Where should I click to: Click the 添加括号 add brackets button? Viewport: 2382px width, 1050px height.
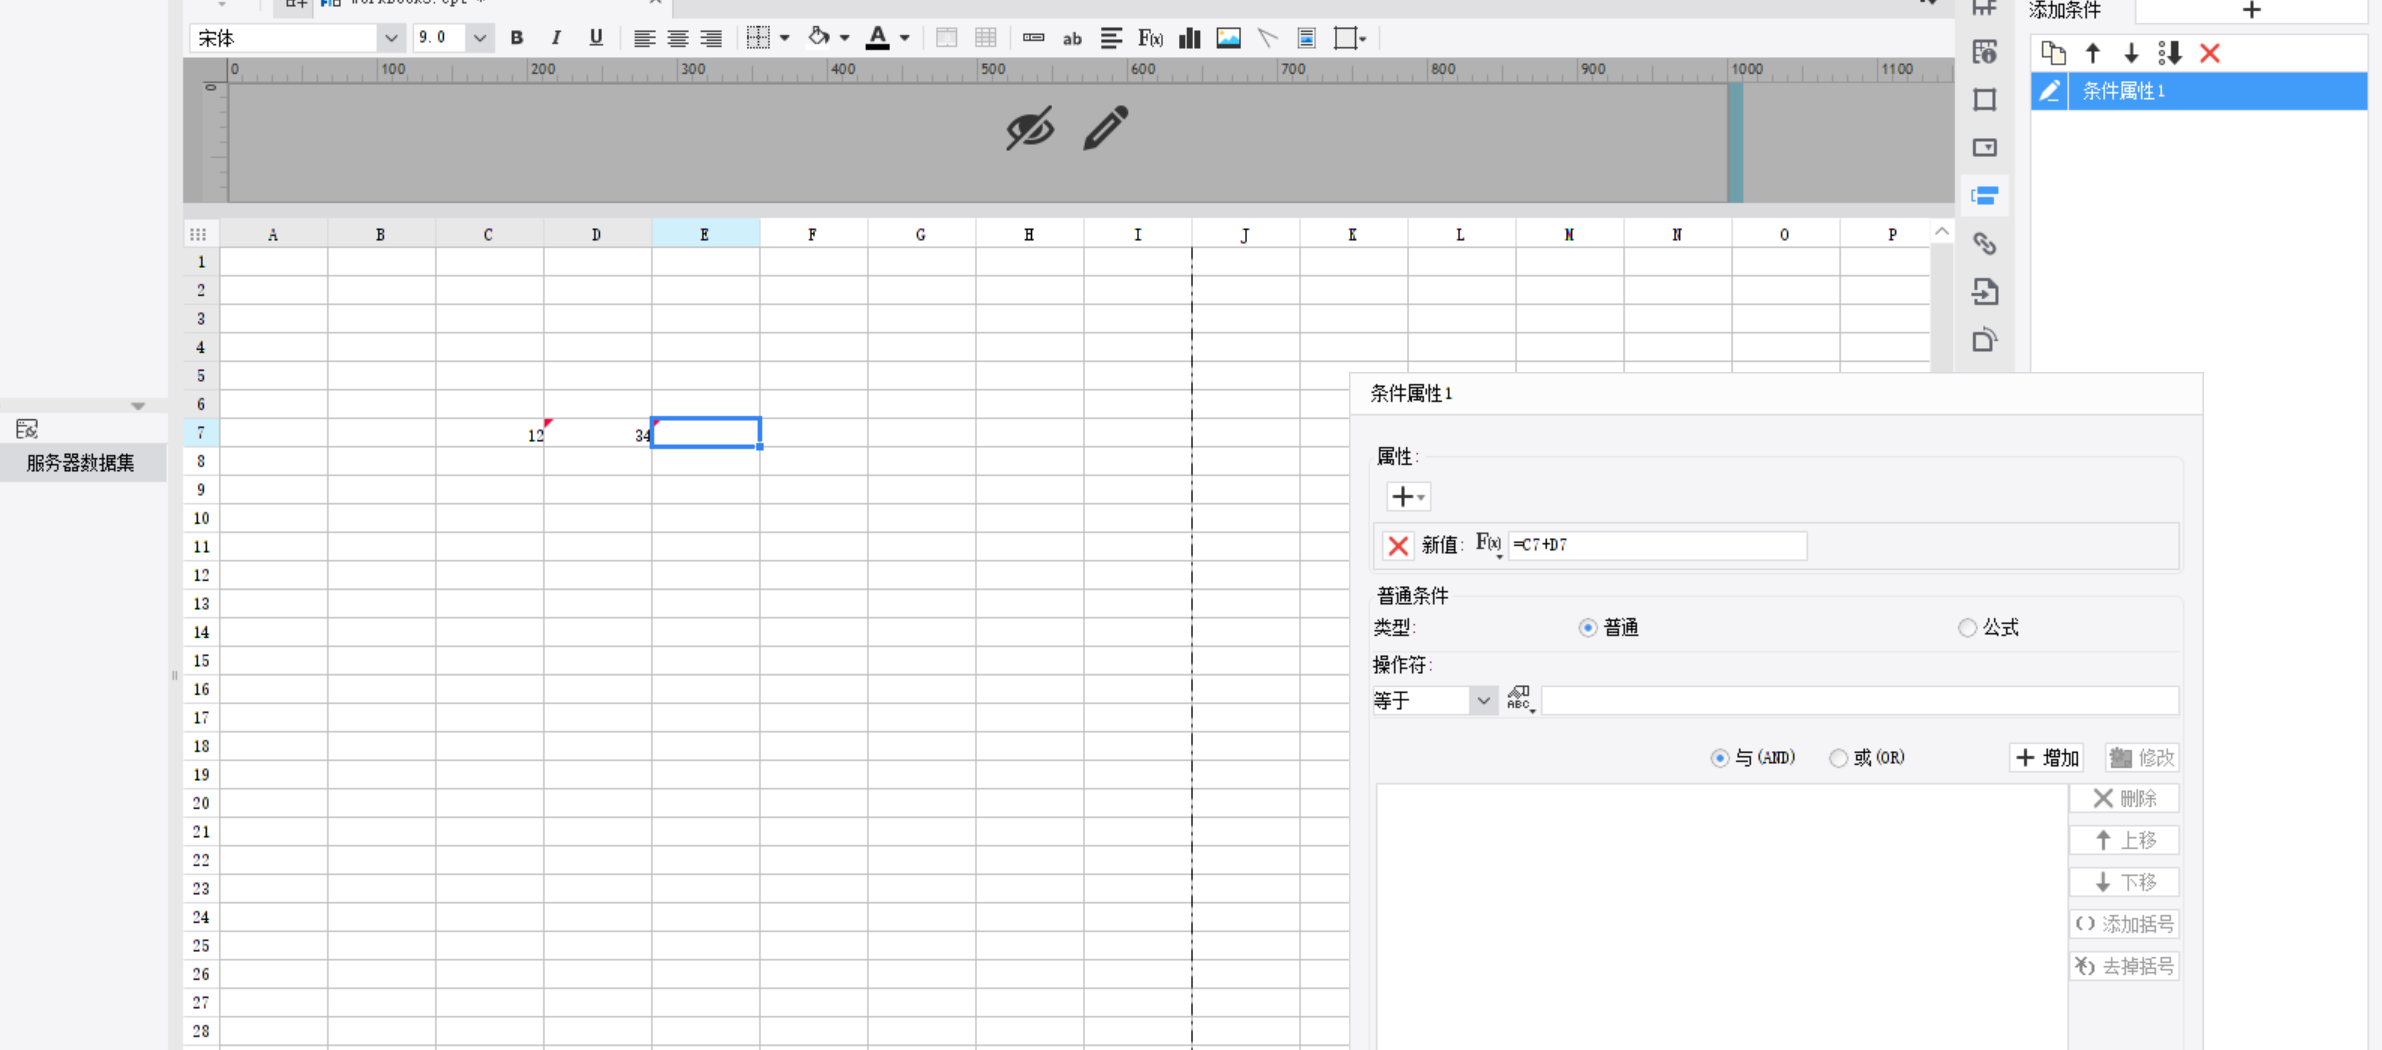point(2125,924)
